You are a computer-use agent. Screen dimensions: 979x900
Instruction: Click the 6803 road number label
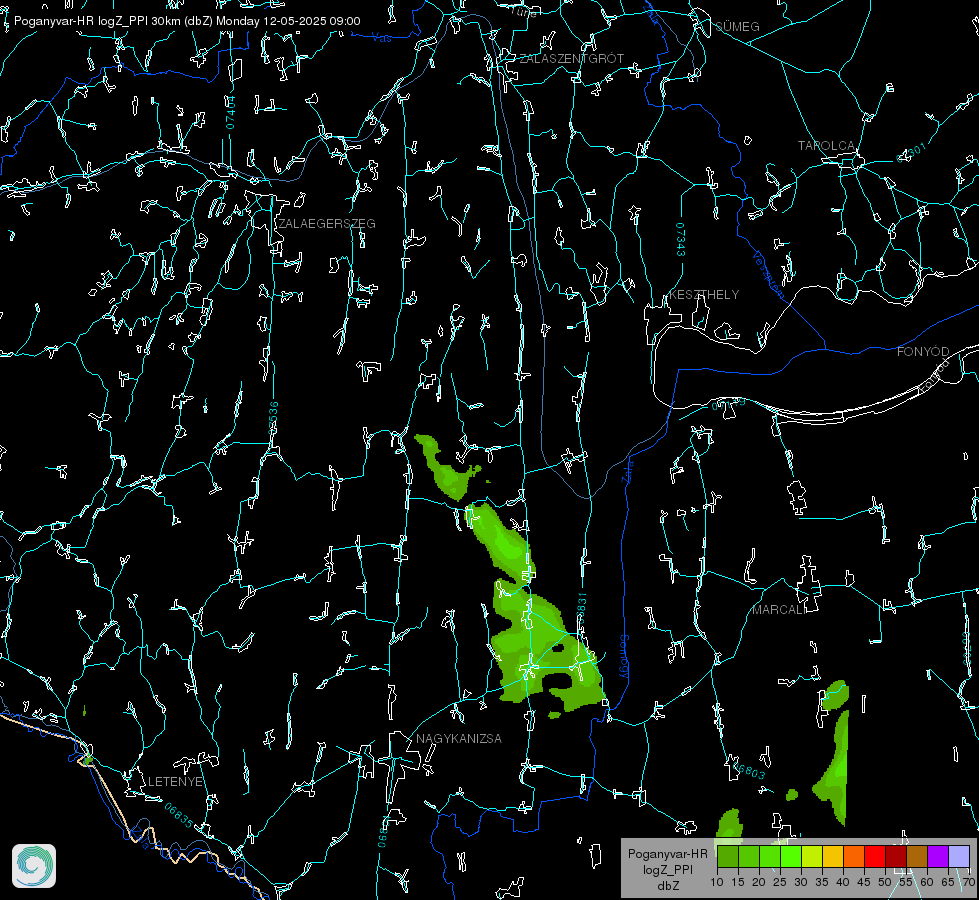tap(750, 772)
